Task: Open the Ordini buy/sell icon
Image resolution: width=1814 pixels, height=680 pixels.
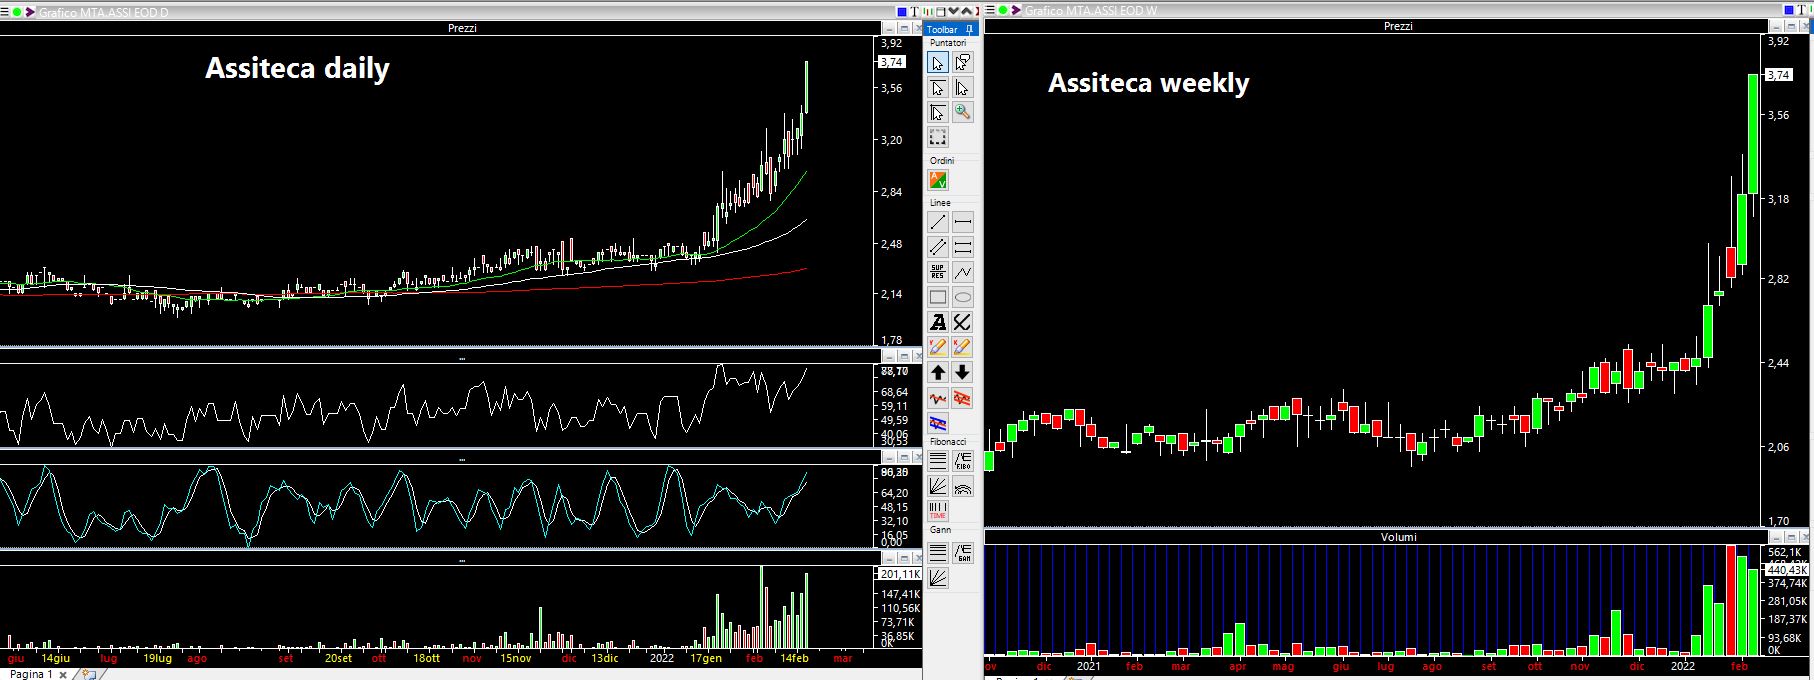Action: [x=938, y=180]
